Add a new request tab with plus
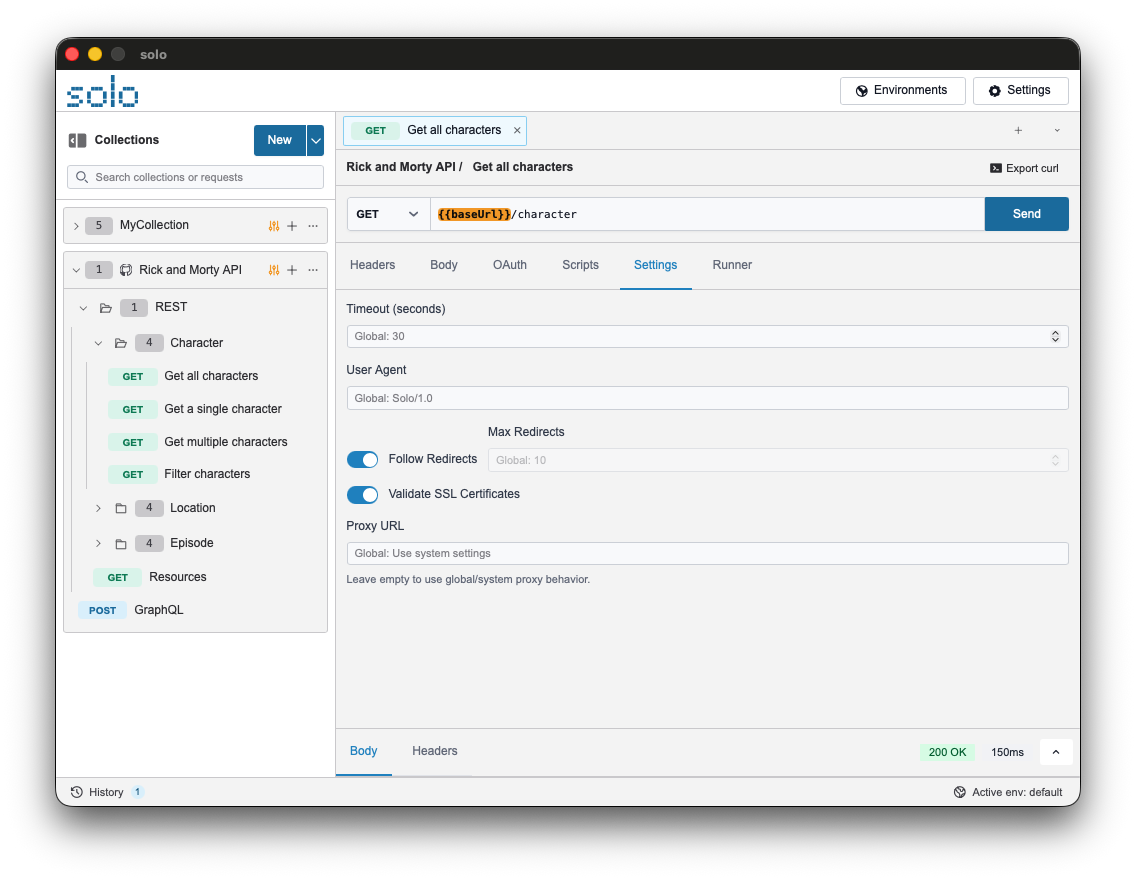Image resolution: width=1136 pixels, height=880 pixels. pyautogui.click(x=1018, y=130)
